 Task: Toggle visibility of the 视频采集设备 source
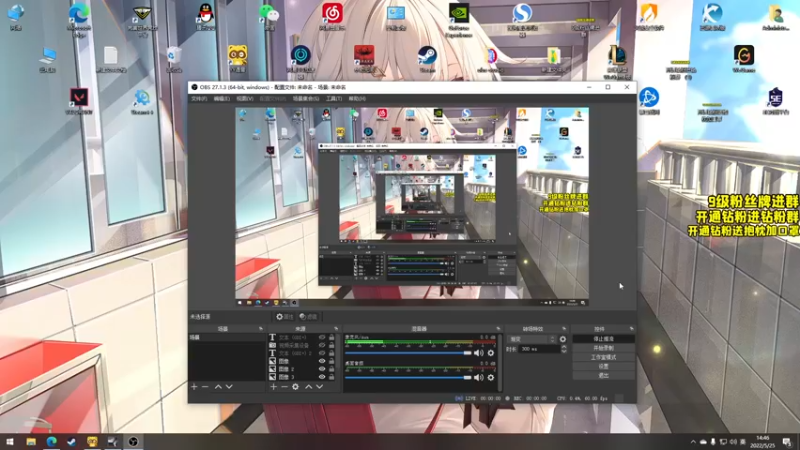pyautogui.click(x=322, y=345)
